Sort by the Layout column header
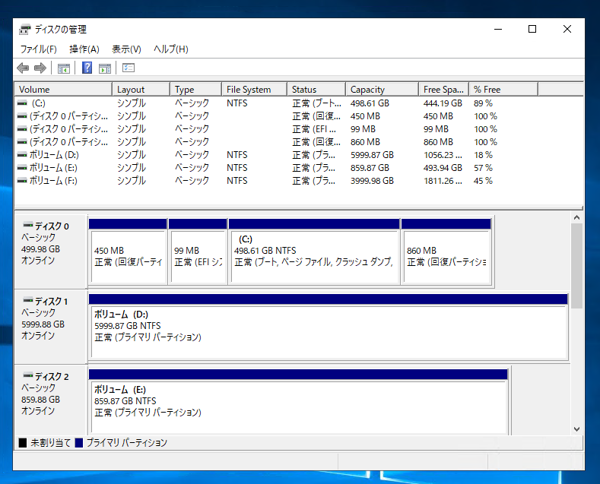The image size is (600, 484). [x=141, y=90]
